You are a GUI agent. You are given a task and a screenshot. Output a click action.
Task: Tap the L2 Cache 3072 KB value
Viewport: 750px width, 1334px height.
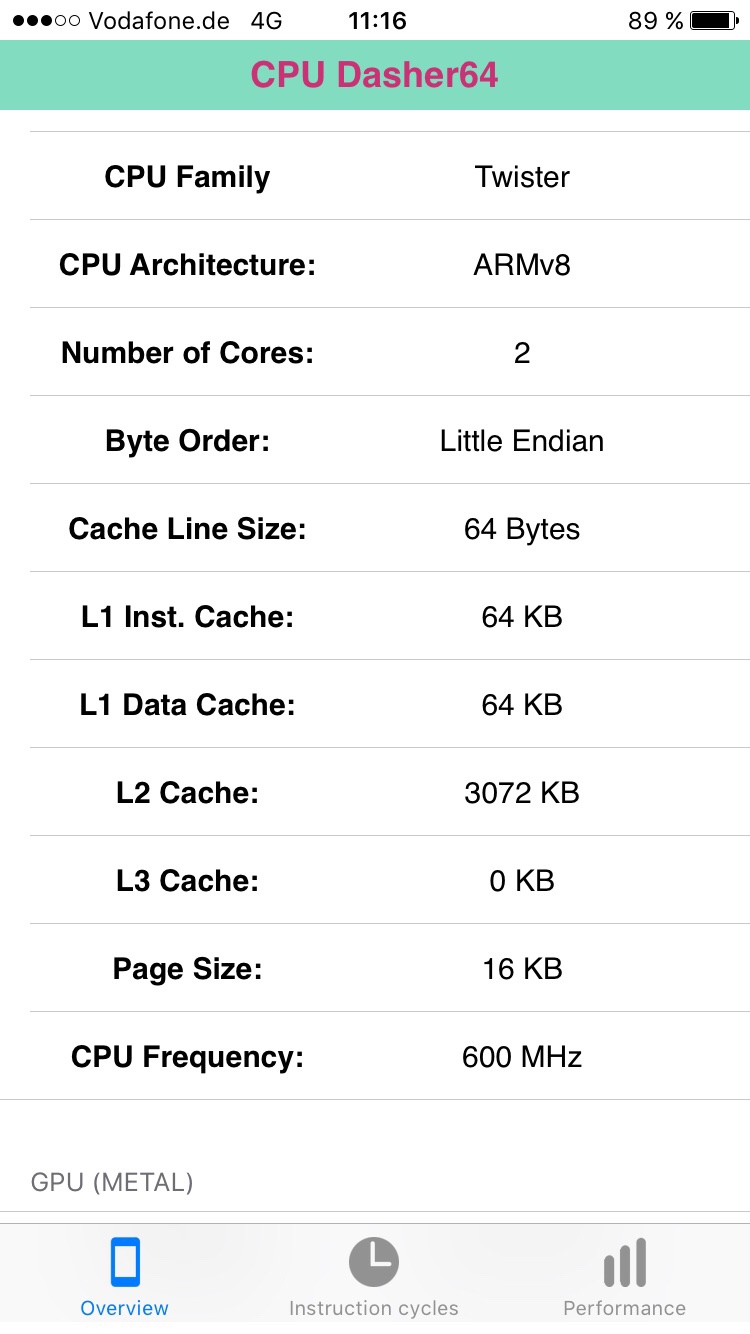tap(522, 793)
